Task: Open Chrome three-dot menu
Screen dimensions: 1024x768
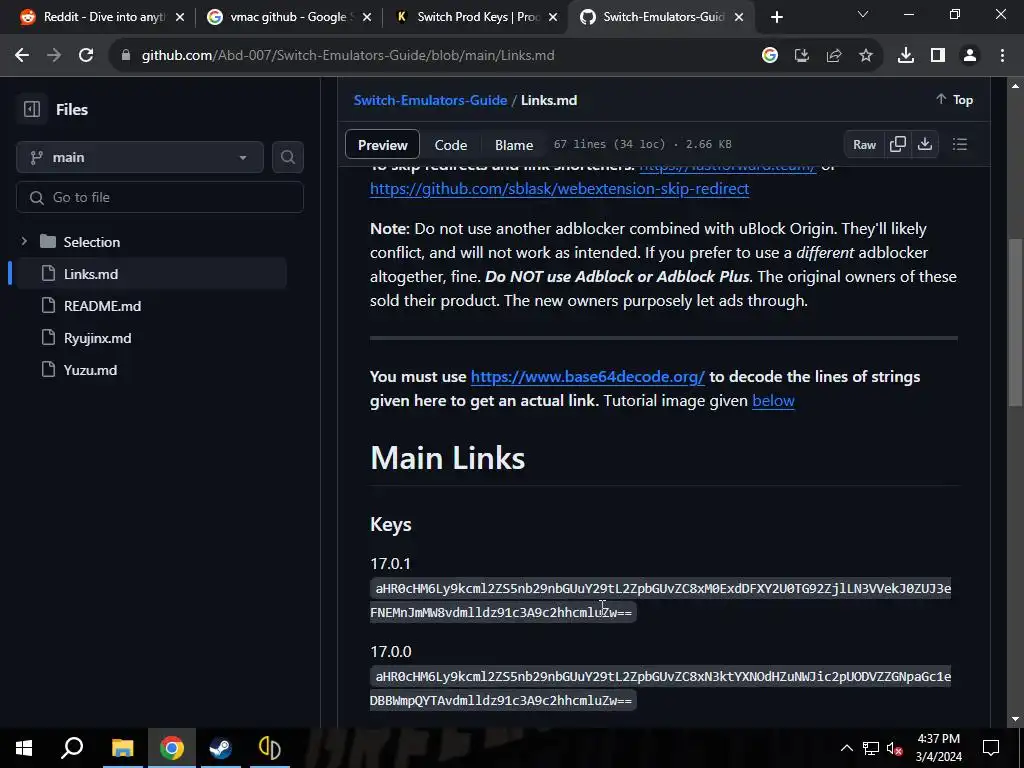Action: [1002, 56]
